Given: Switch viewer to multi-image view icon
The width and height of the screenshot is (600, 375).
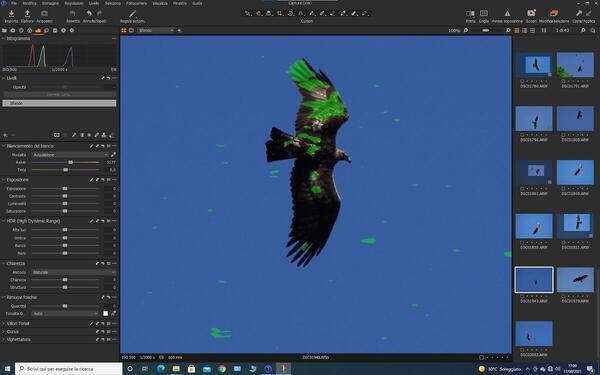Looking at the screenshot, I should [x=124, y=30].
